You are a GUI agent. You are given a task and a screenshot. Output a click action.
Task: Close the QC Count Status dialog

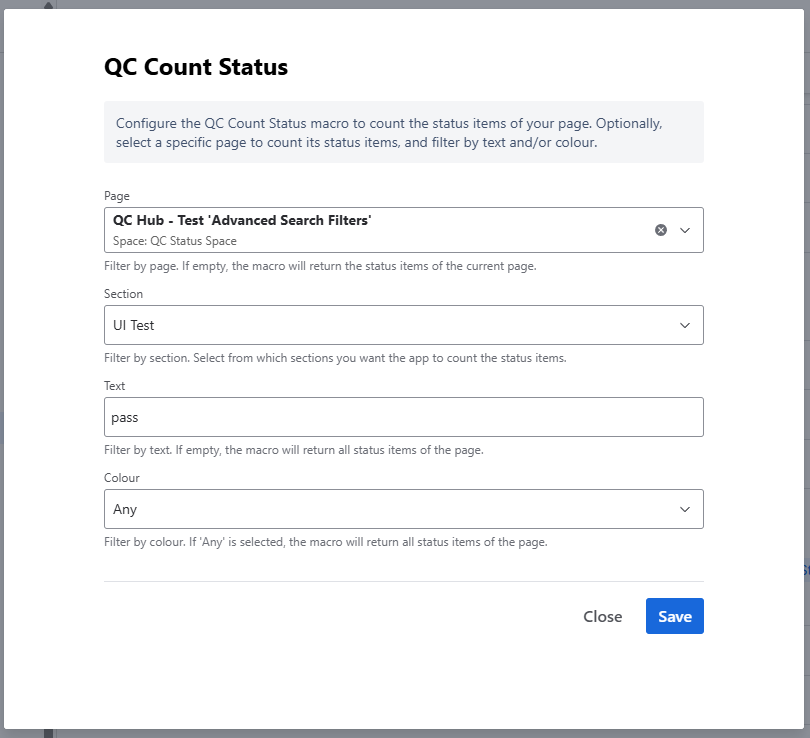pos(602,616)
